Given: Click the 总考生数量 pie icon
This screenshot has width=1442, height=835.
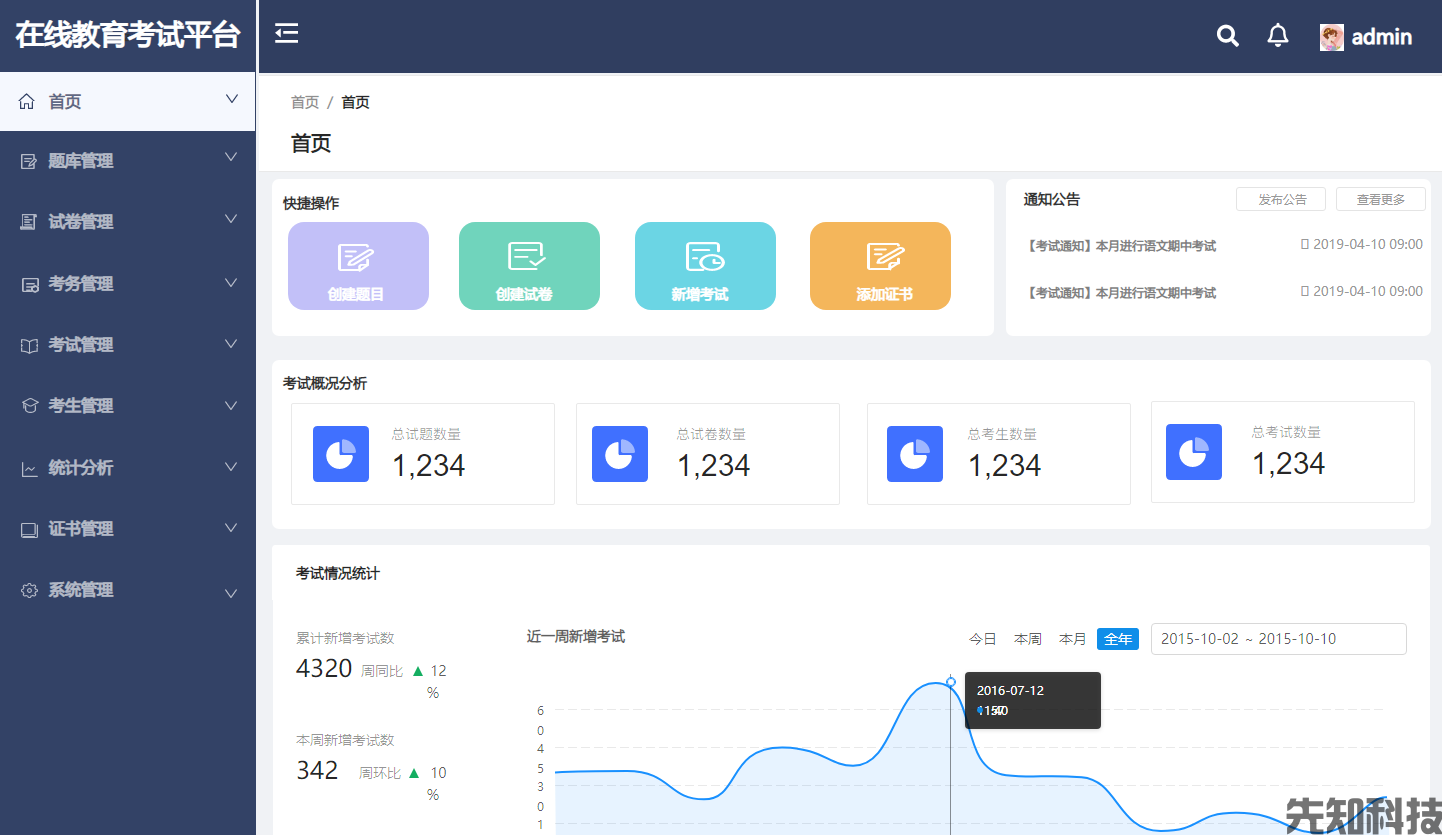Looking at the screenshot, I should (915, 454).
